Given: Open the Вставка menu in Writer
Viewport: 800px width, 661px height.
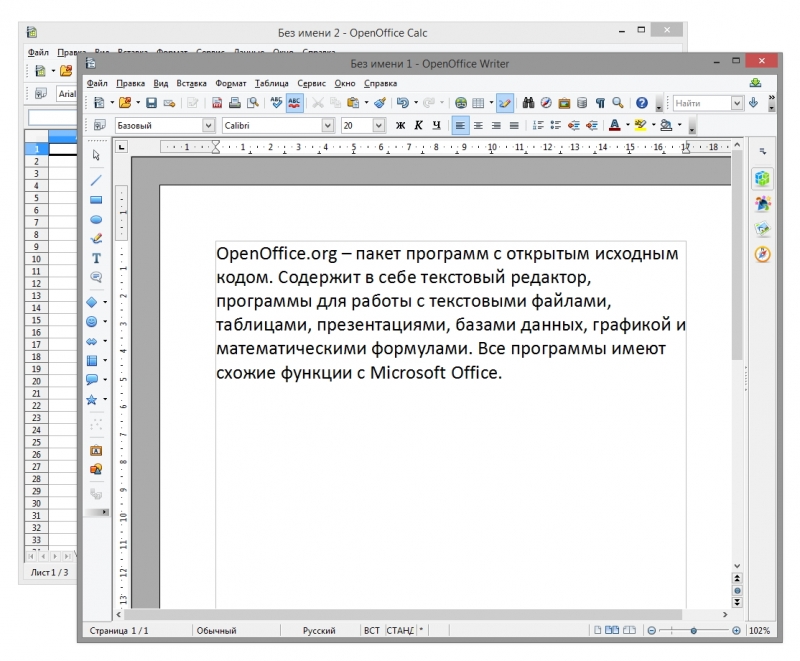Looking at the screenshot, I should [191, 83].
